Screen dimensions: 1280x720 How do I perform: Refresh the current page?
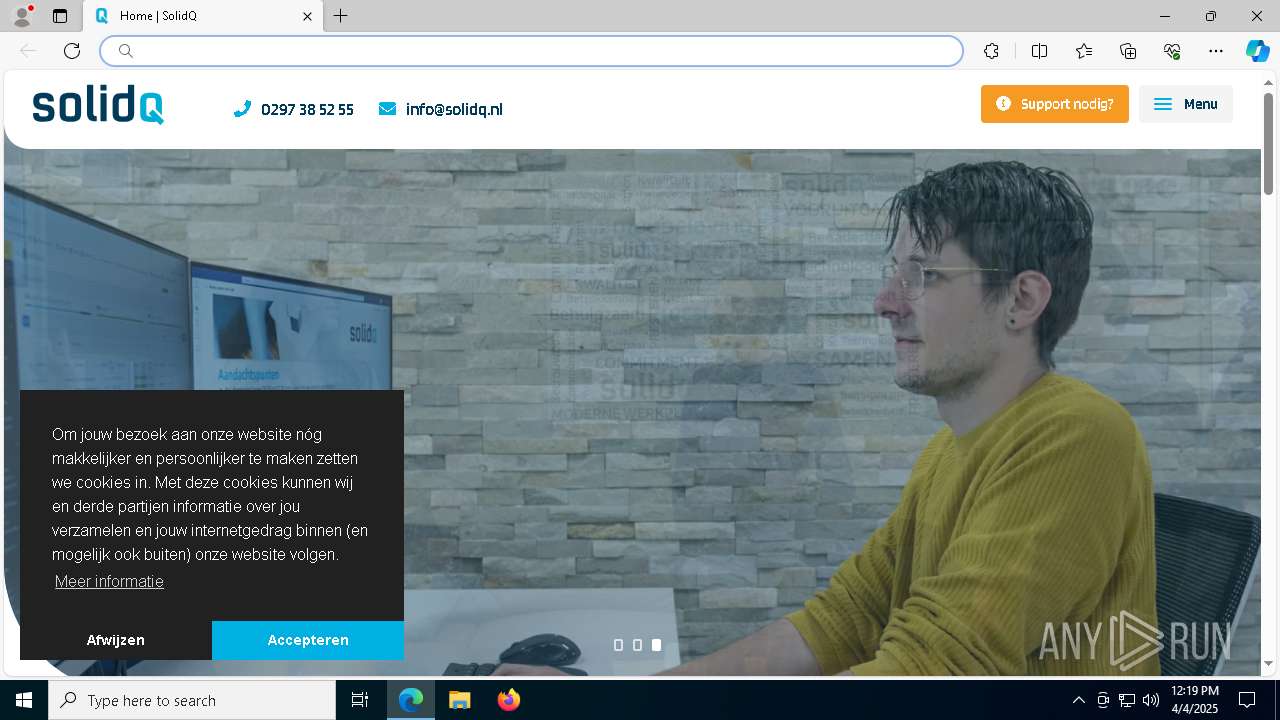tap(72, 51)
